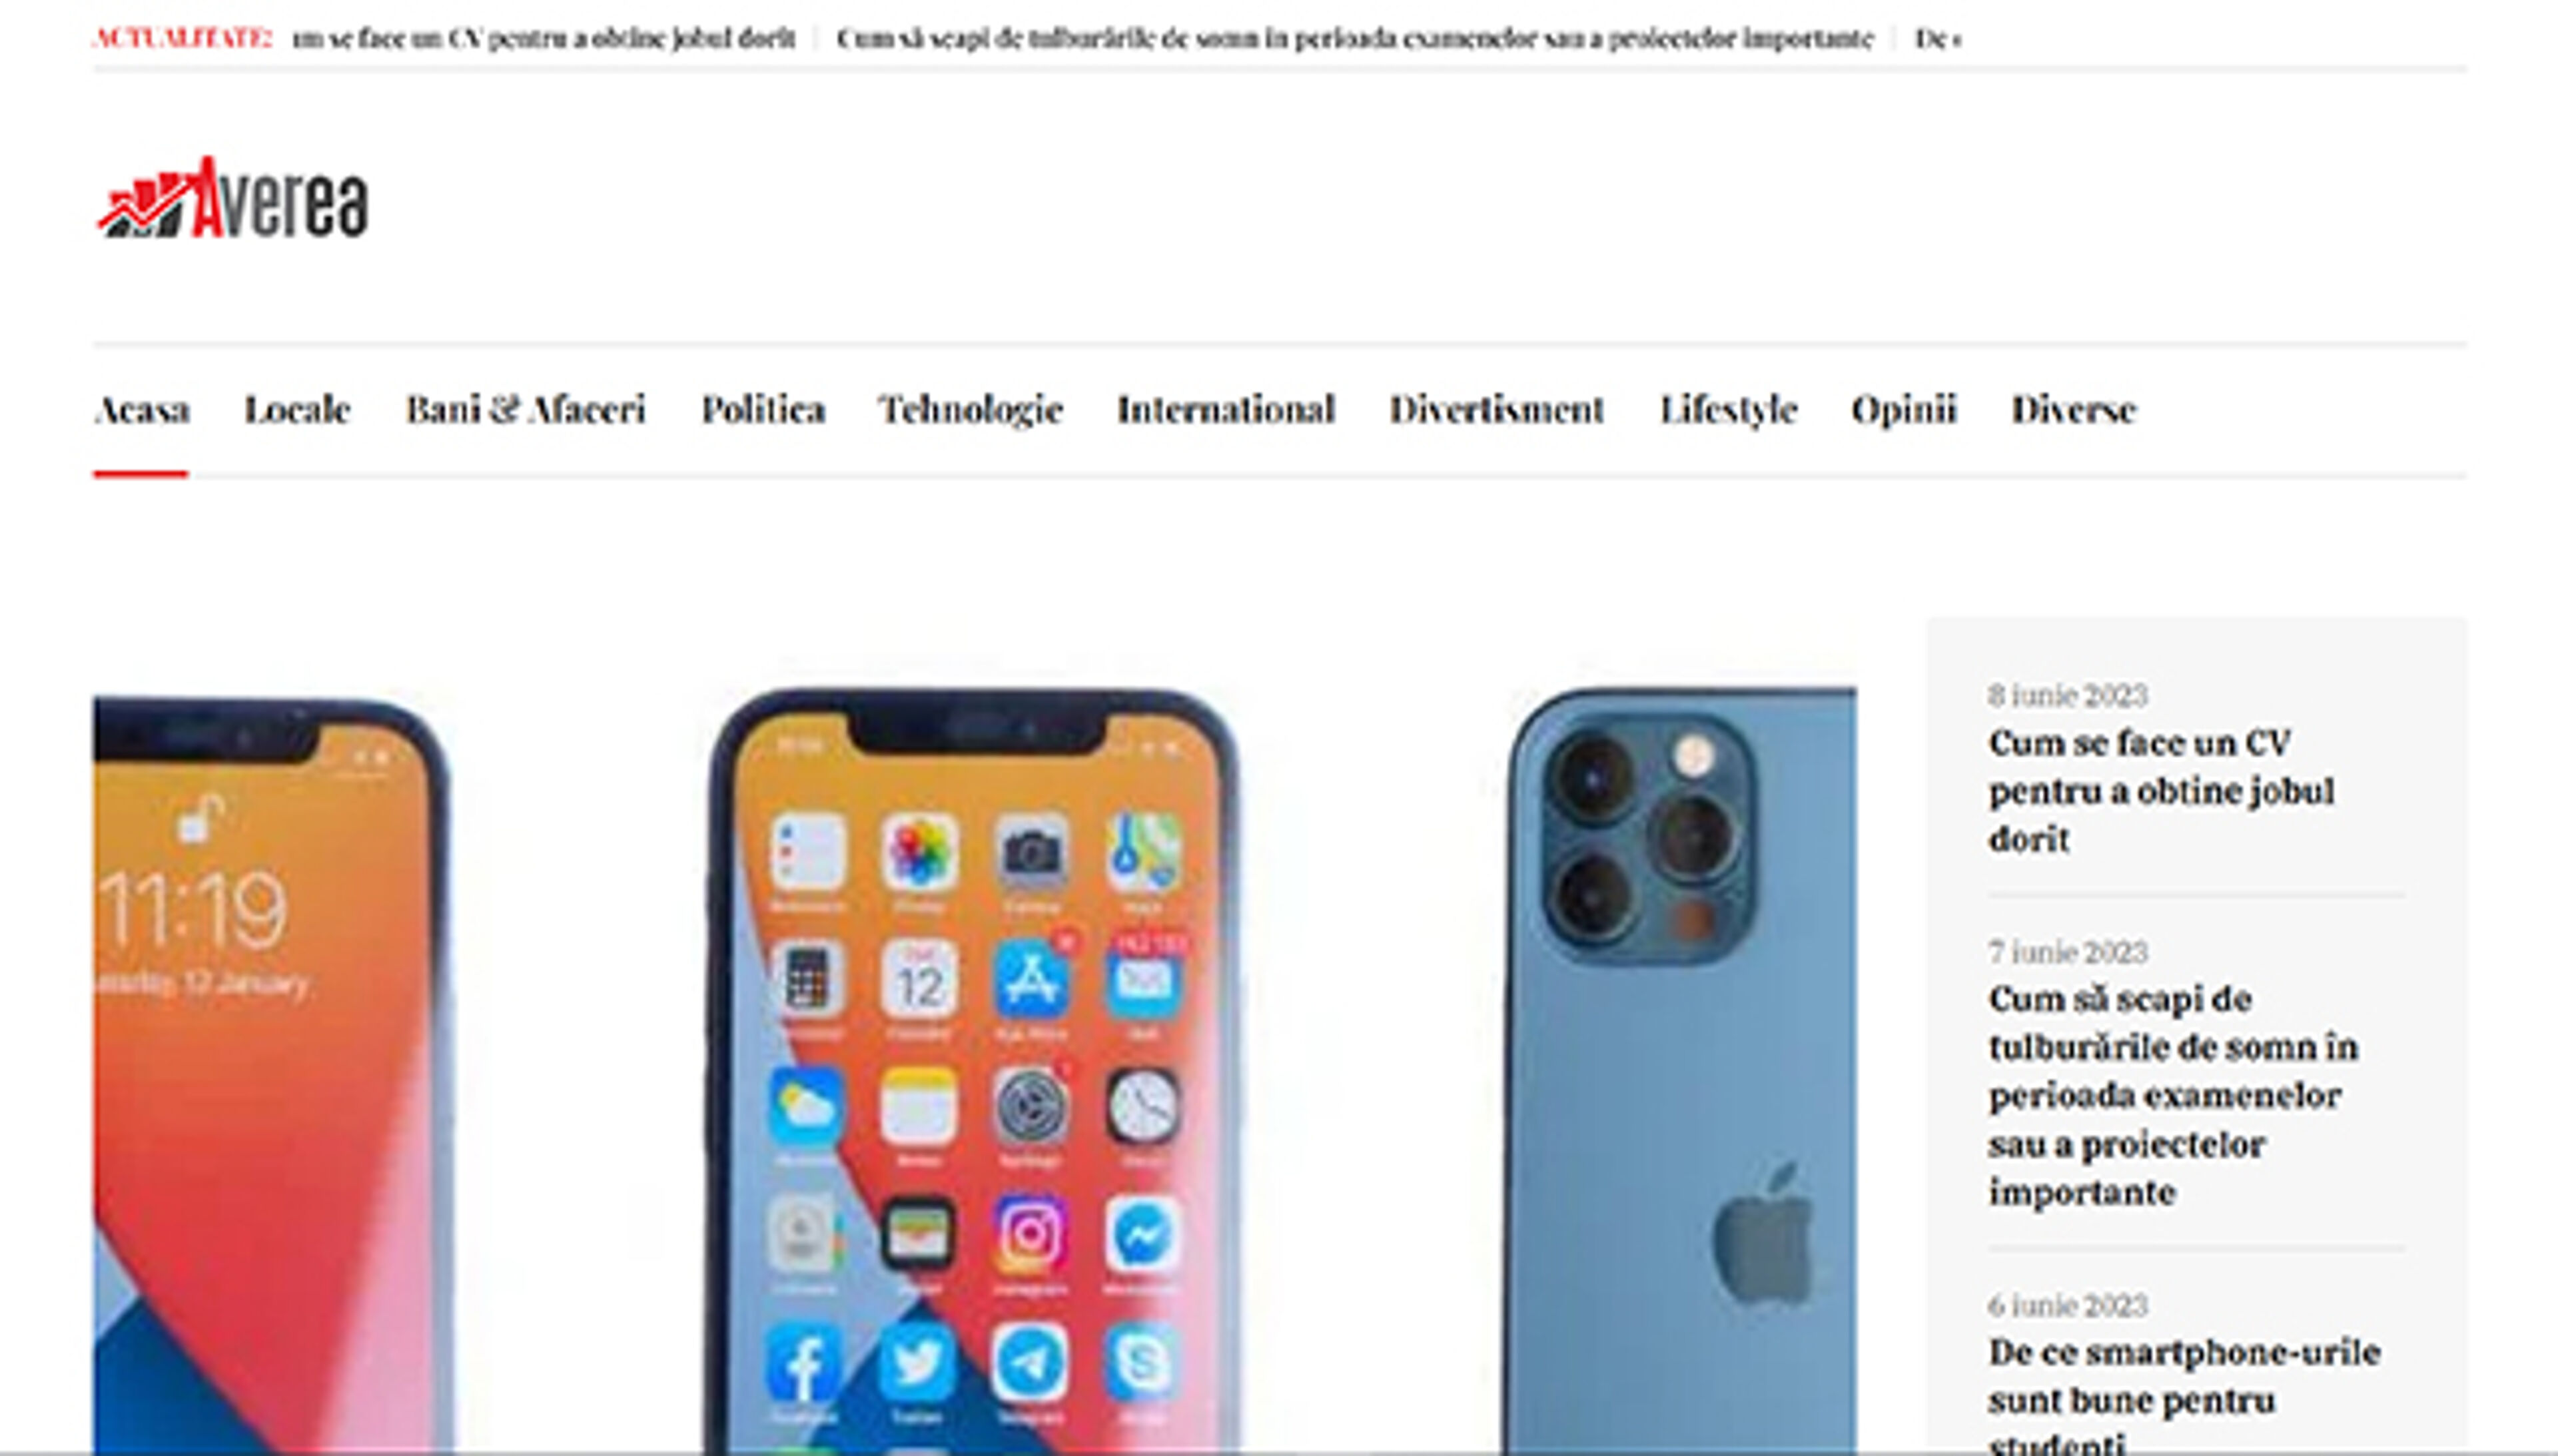Open the Opinii menu item
The image size is (2558, 1456).
point(1904,409)
